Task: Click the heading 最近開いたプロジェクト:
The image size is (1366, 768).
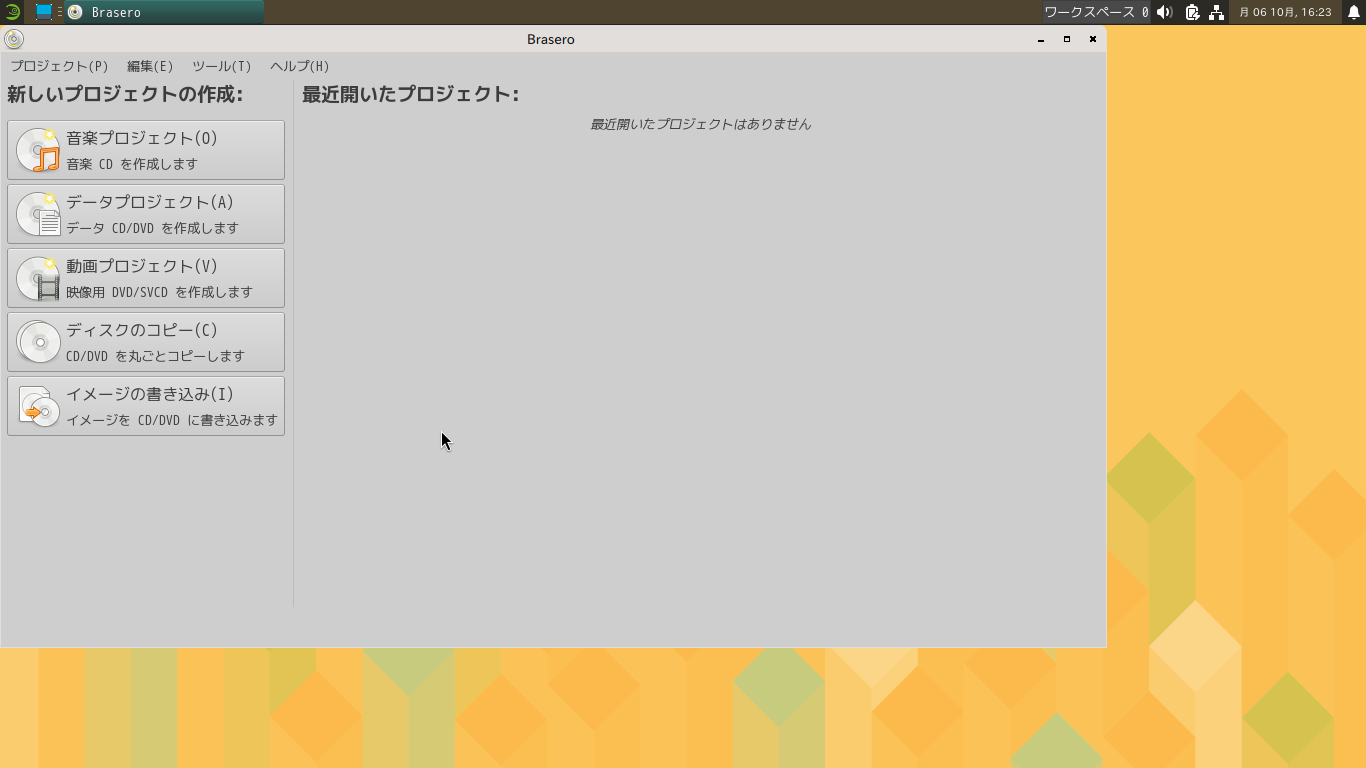Action: pyautogui.click(x=410, y=94)
